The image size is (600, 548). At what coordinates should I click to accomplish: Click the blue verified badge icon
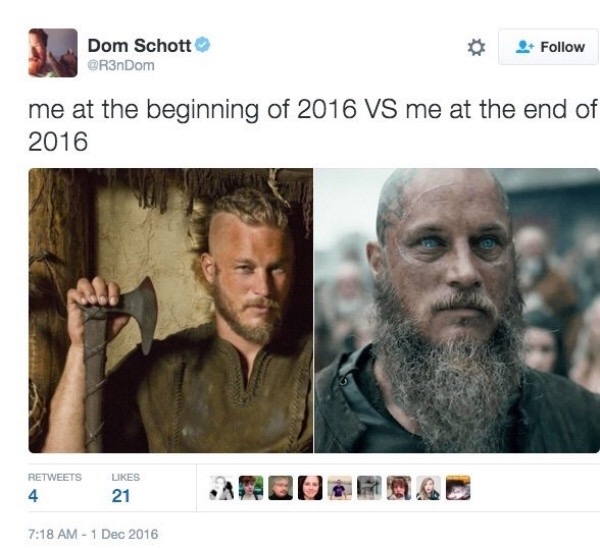203,45
